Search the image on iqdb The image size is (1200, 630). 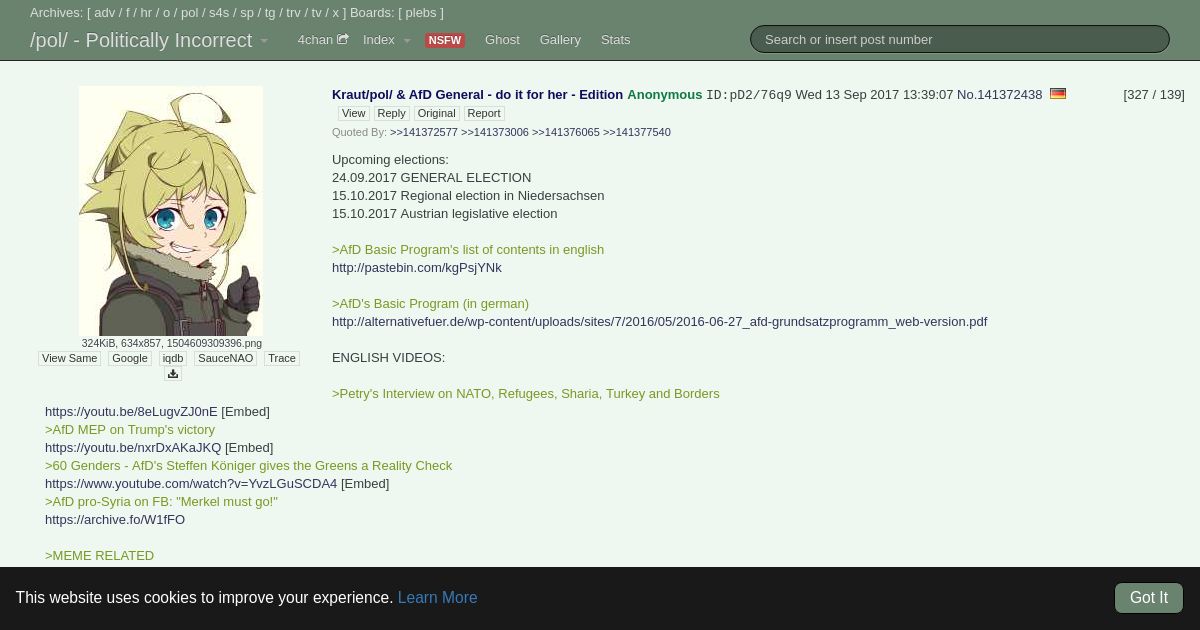point(173,358)
